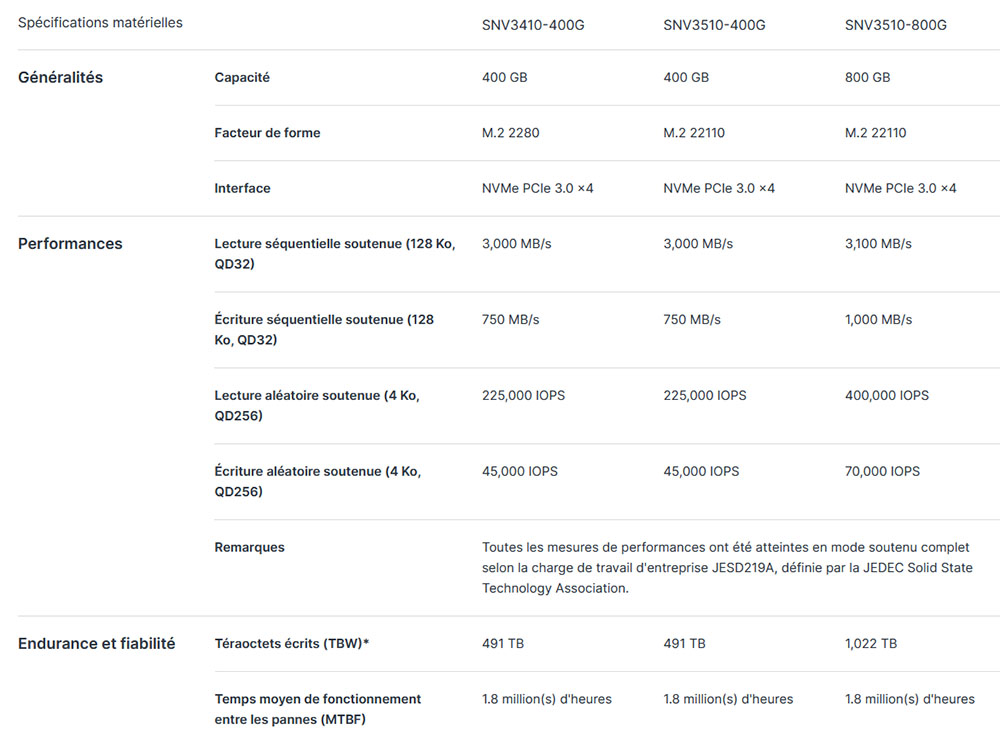Click the Spécifications matérielles title
Screen dimensions: 1000x735
pyautogui.click(x=100, y=22)
